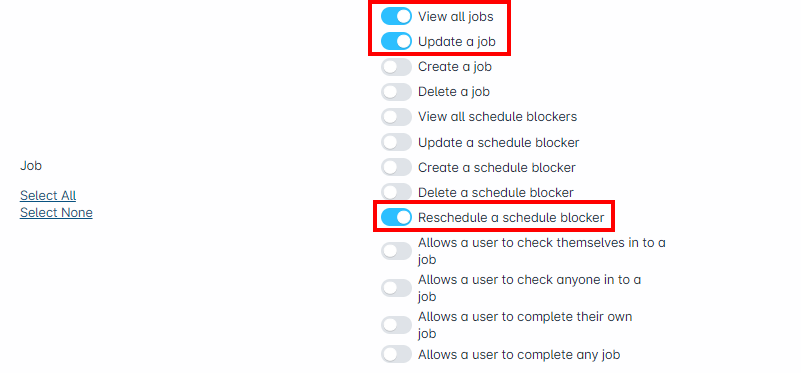Enable Allows a user to complete any job
This screenshot has height=373, width=801.
[x=396, y=354]
